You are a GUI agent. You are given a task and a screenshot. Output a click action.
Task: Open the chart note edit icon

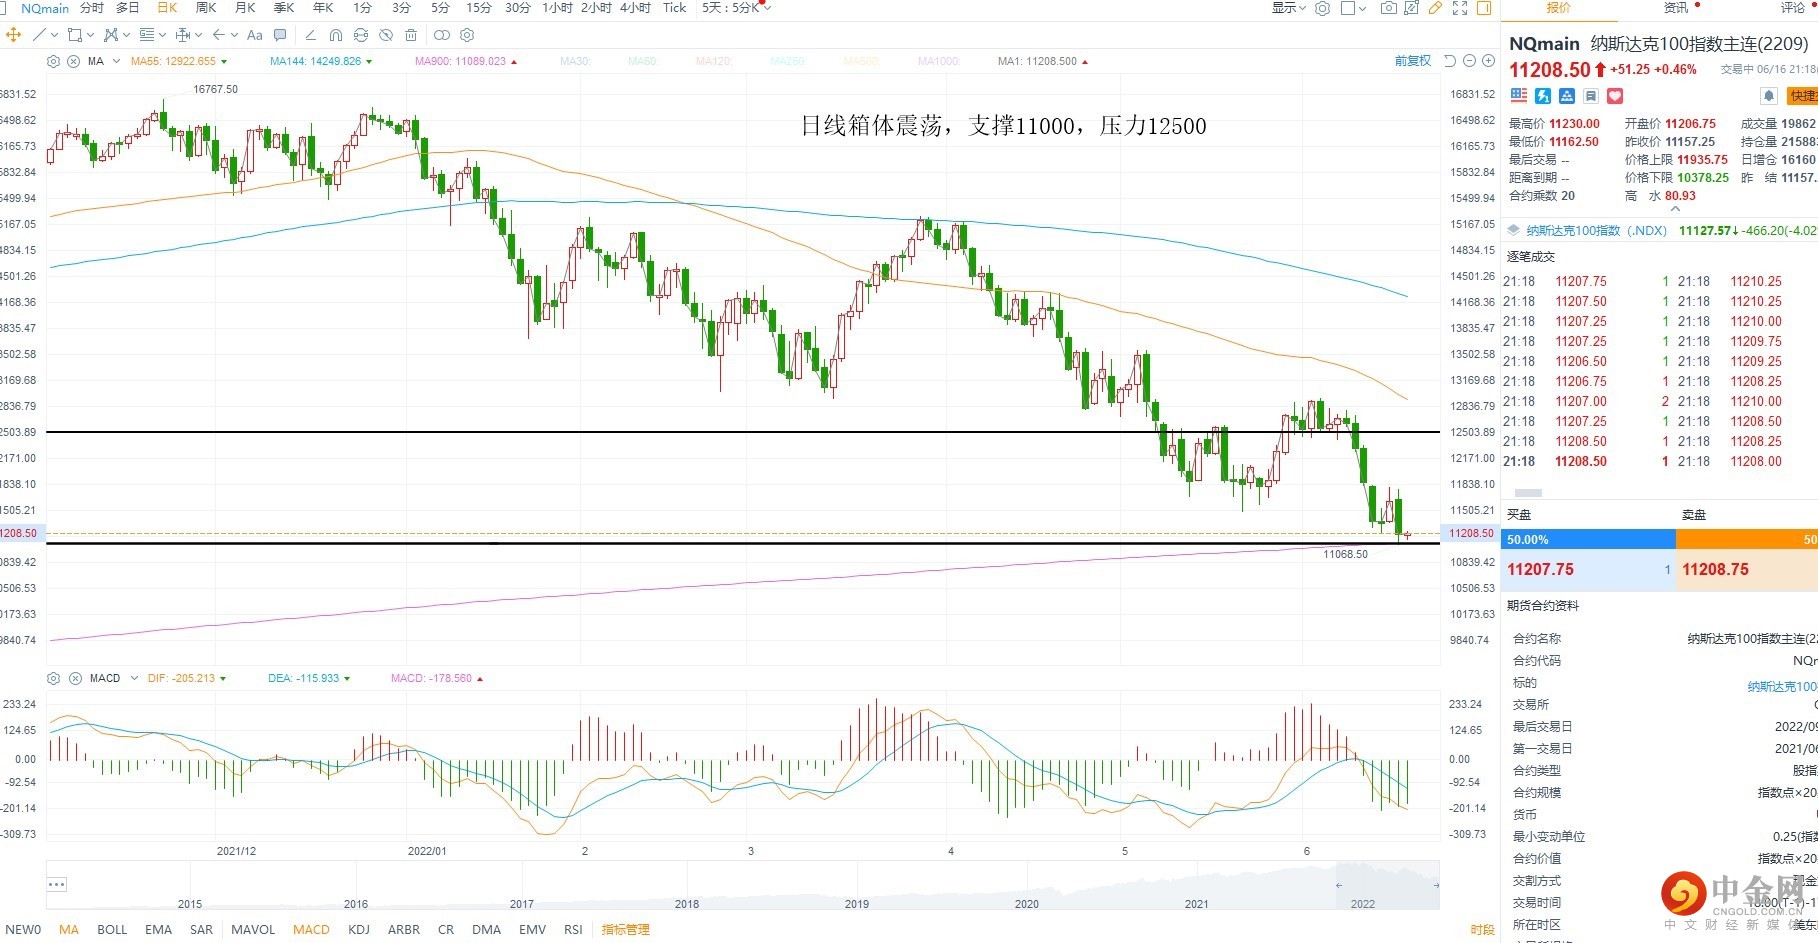[1411, 8]
